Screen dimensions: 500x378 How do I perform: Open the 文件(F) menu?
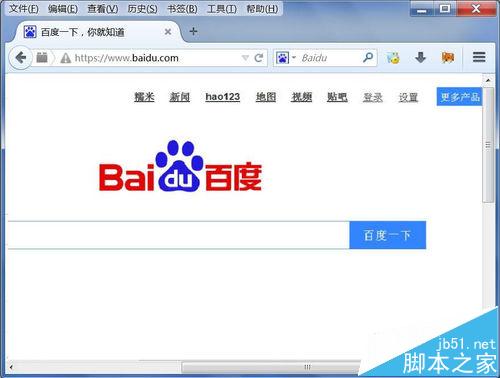[x=24, y=9]
